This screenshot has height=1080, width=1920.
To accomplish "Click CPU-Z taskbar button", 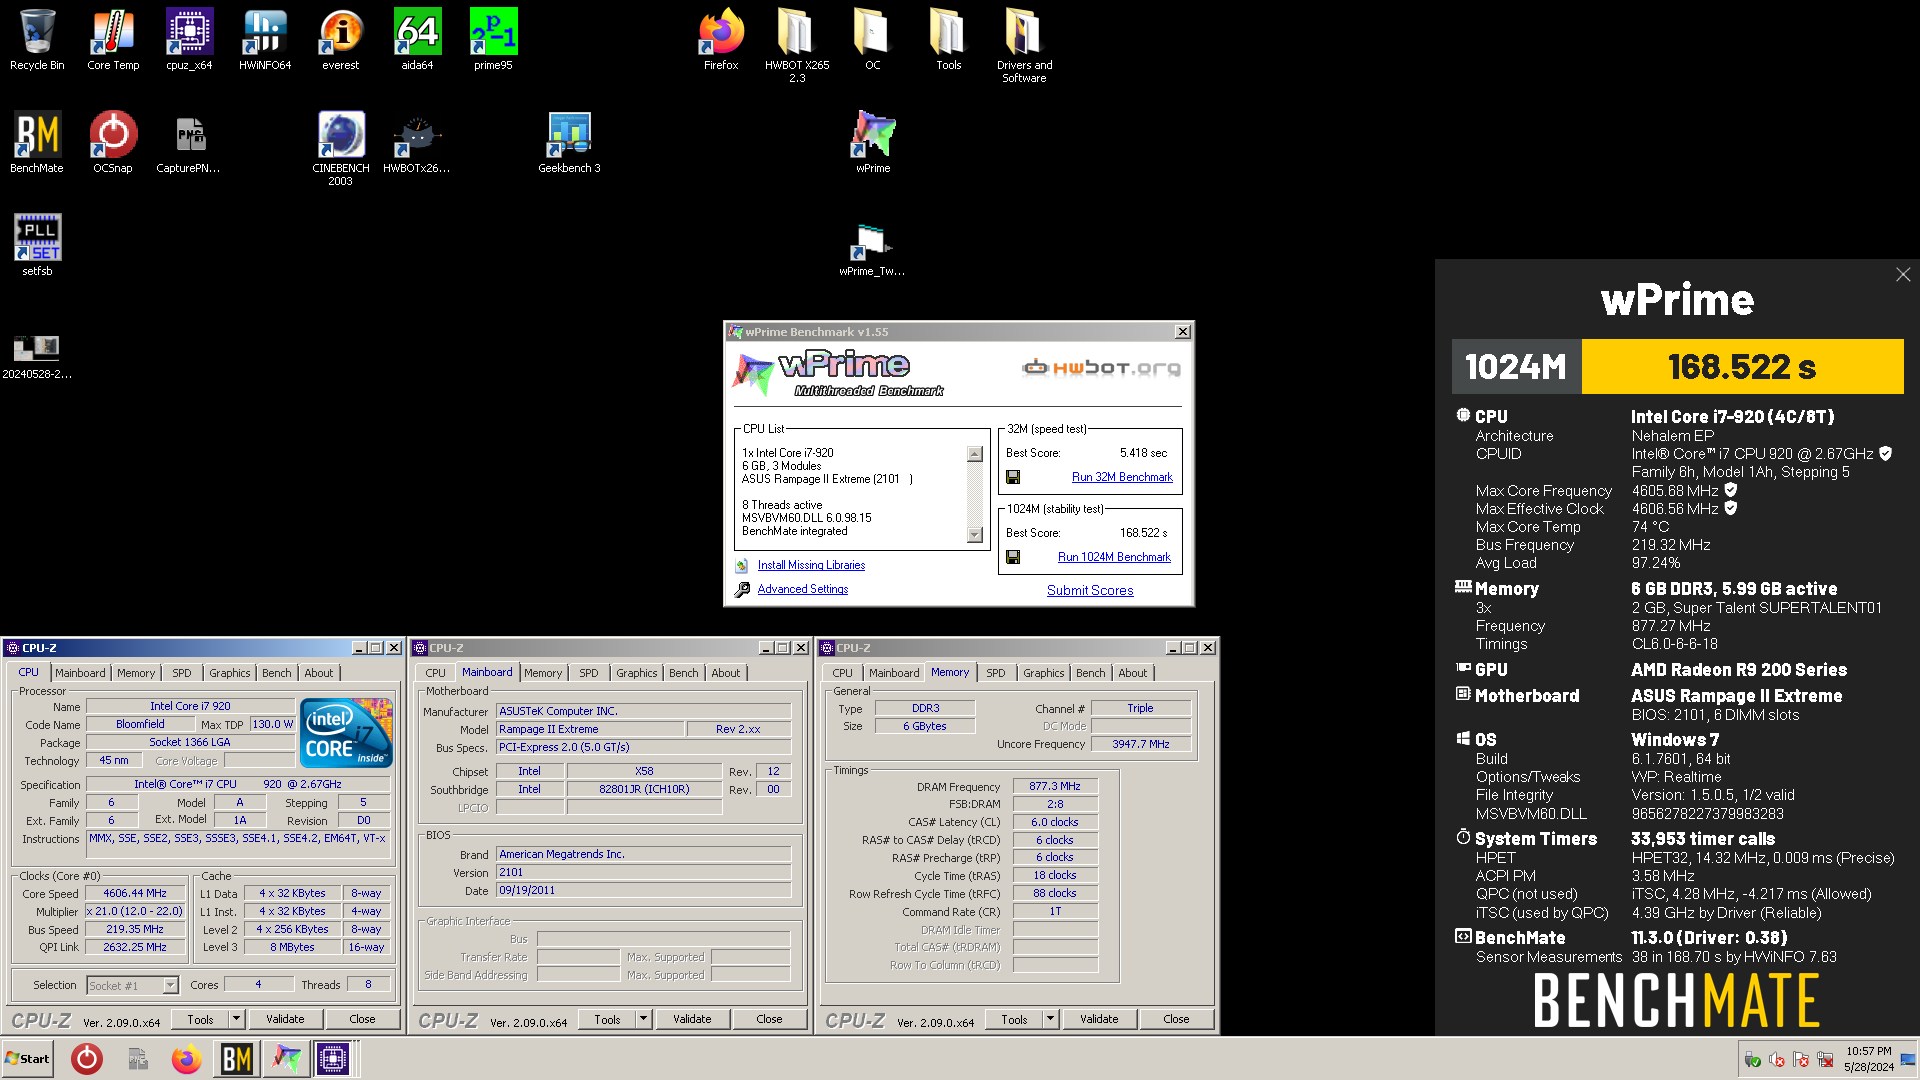I will (x=334, y=1058).
